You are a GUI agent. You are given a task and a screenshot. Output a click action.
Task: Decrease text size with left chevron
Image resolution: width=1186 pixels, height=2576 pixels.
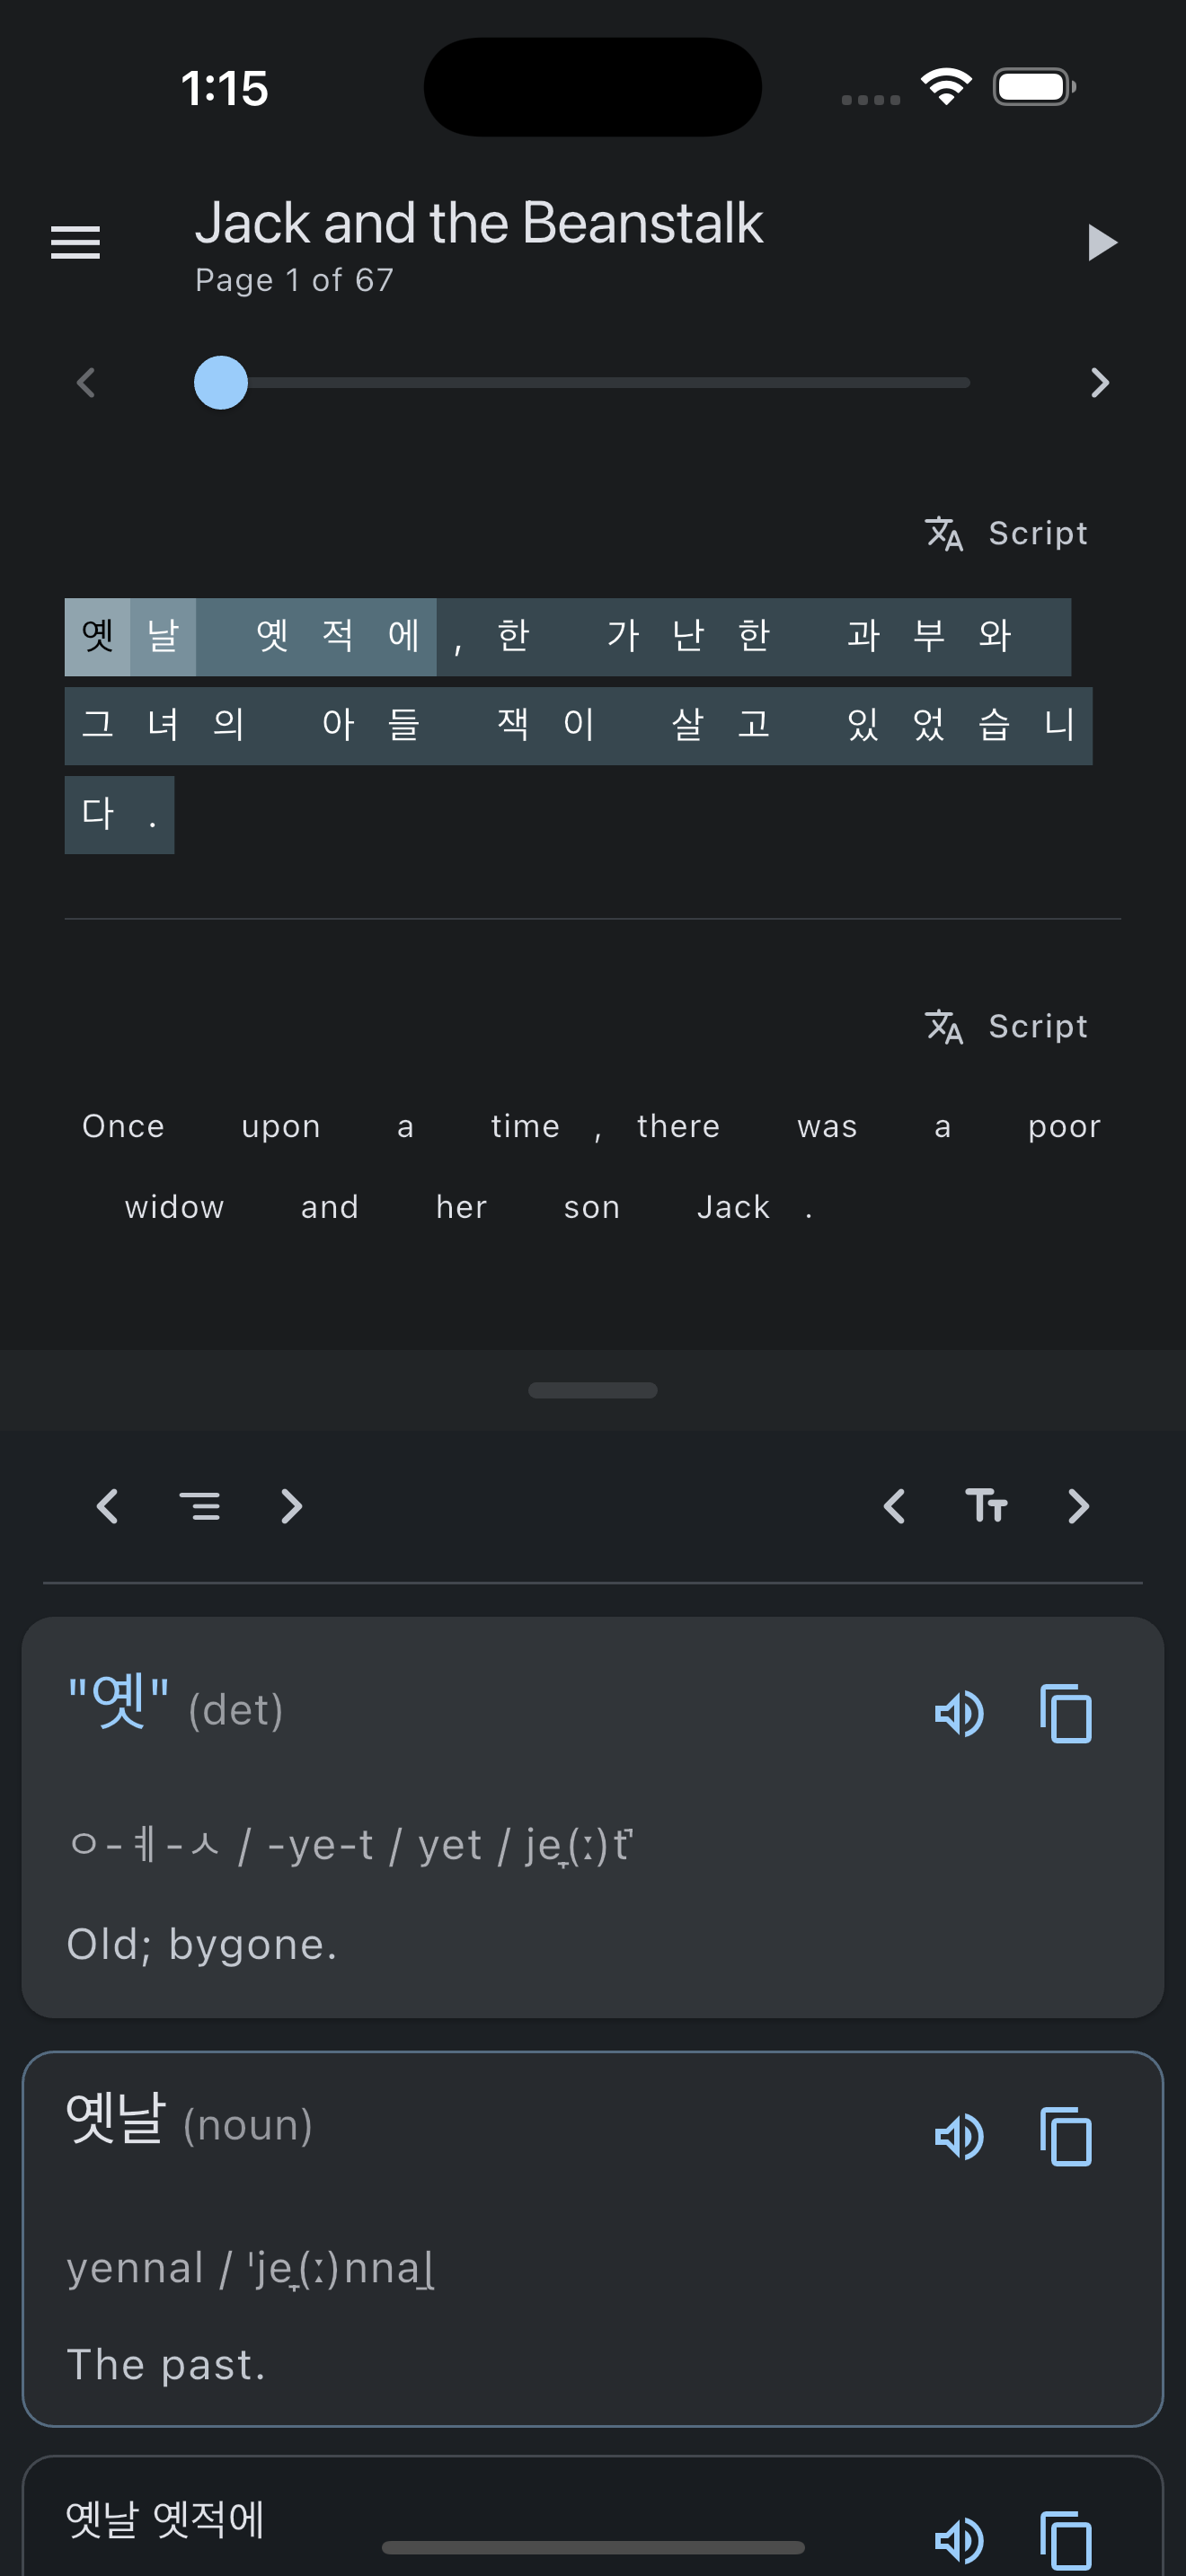coord(894,1505)
